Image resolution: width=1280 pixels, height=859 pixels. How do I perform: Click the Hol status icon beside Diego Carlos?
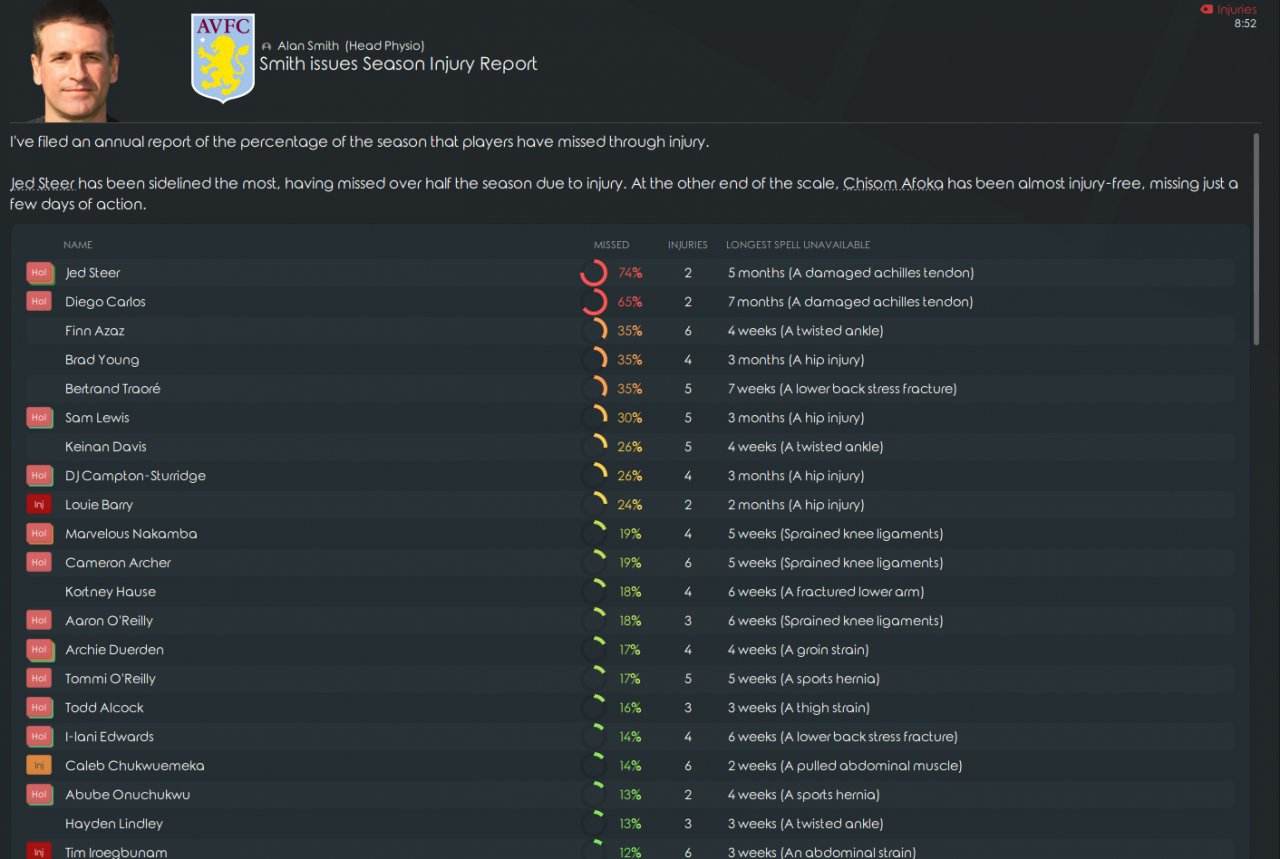[x=39, y=302]
